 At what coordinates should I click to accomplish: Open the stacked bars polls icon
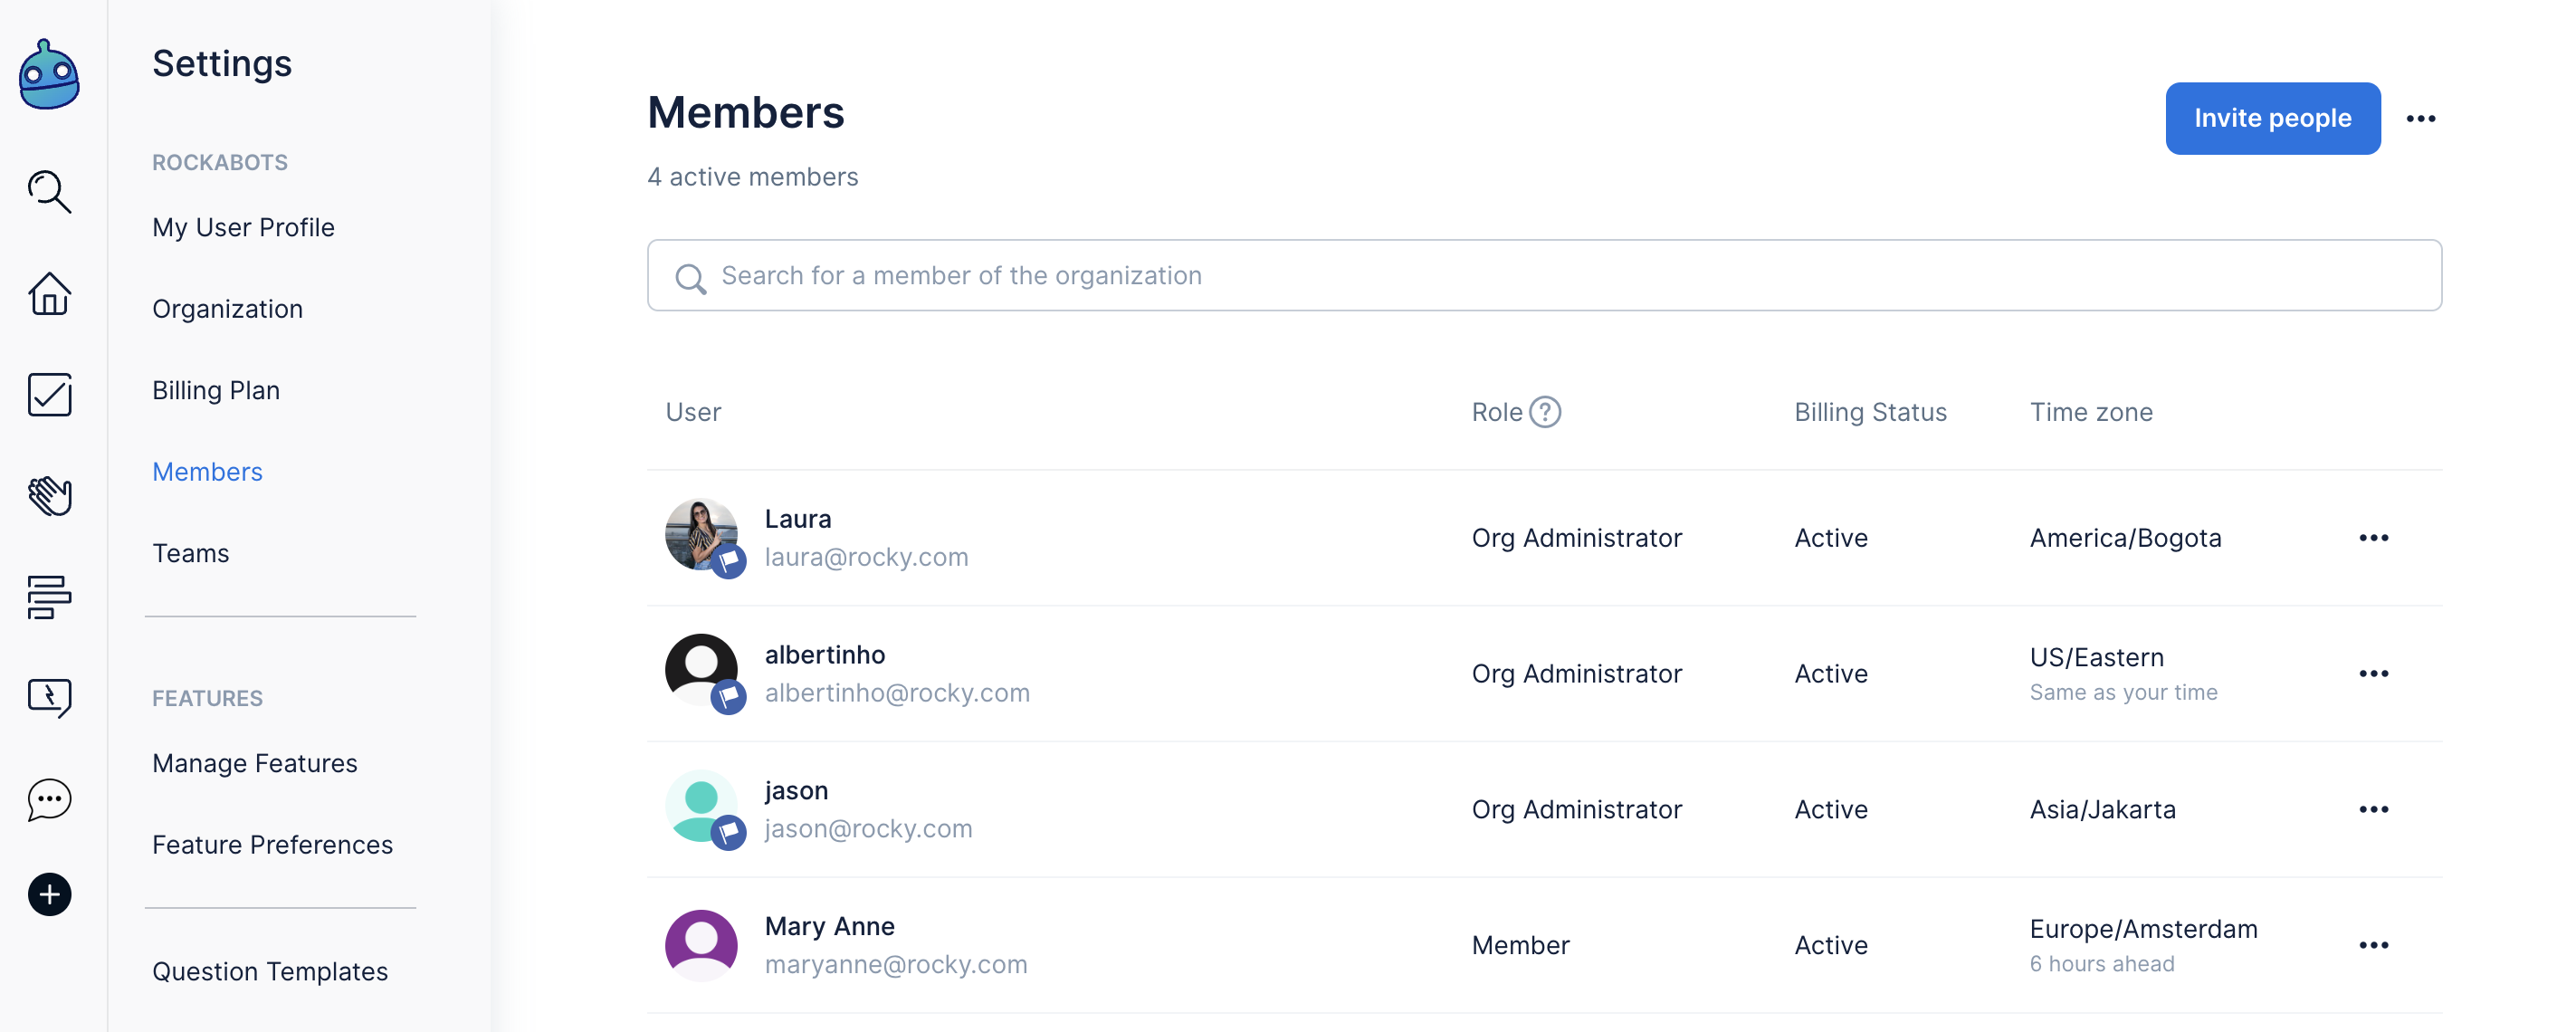[49, 597]
